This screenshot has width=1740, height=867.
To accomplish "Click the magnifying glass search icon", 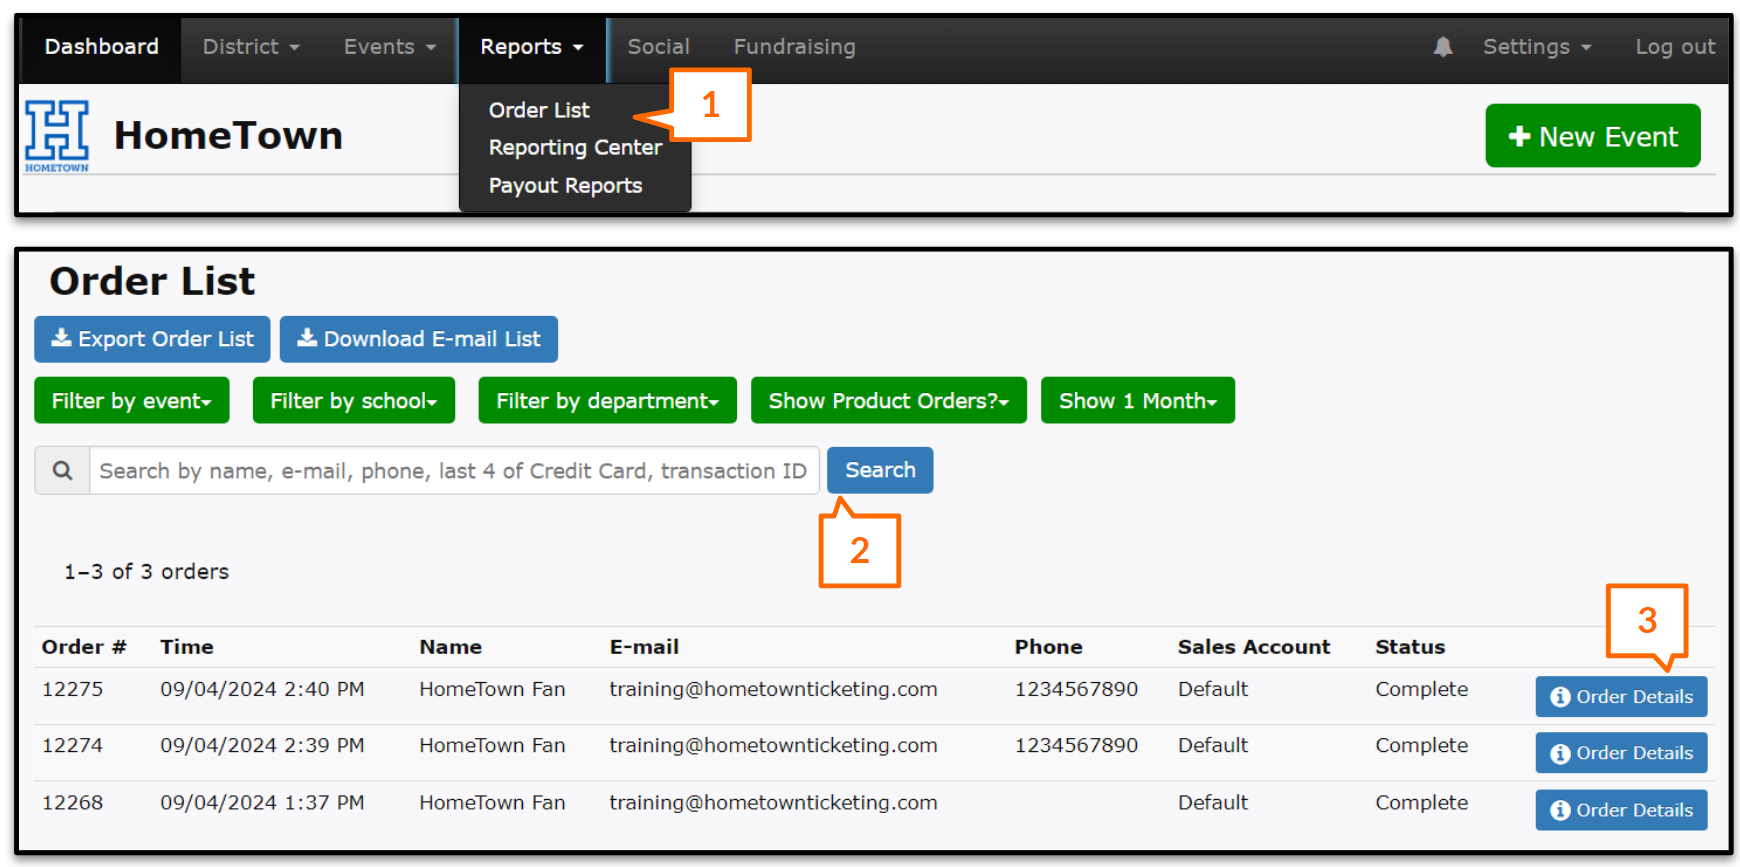I will click(62, 470).
